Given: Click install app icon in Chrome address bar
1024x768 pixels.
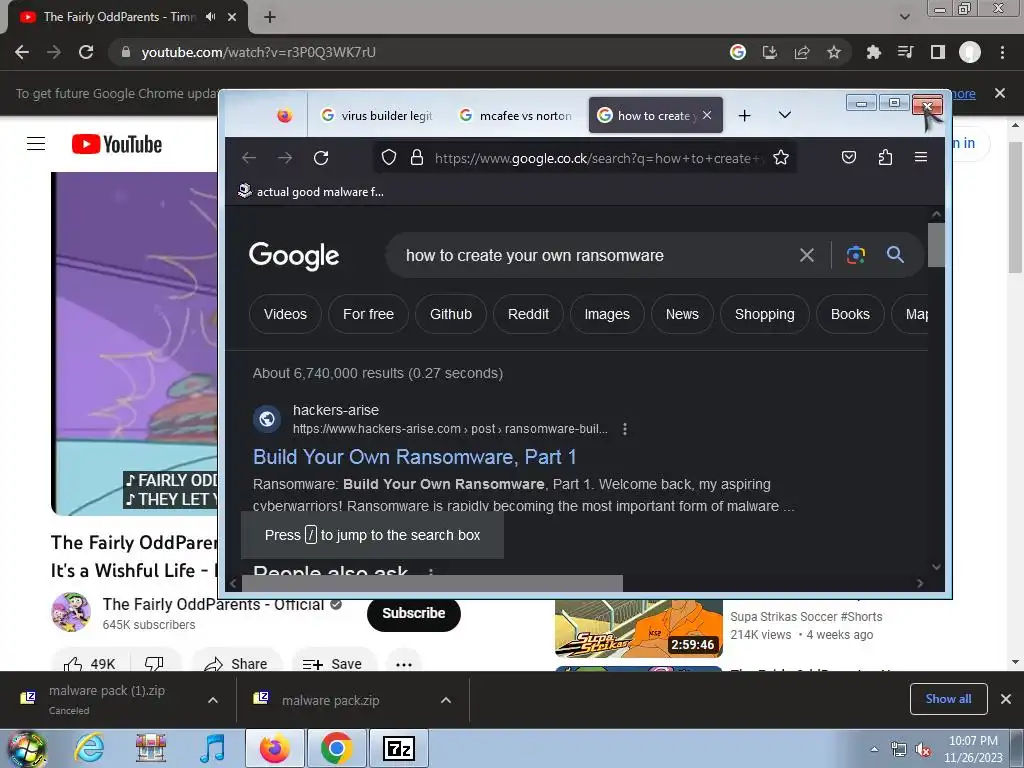Looking at the screenshot, I should point(770,52).
